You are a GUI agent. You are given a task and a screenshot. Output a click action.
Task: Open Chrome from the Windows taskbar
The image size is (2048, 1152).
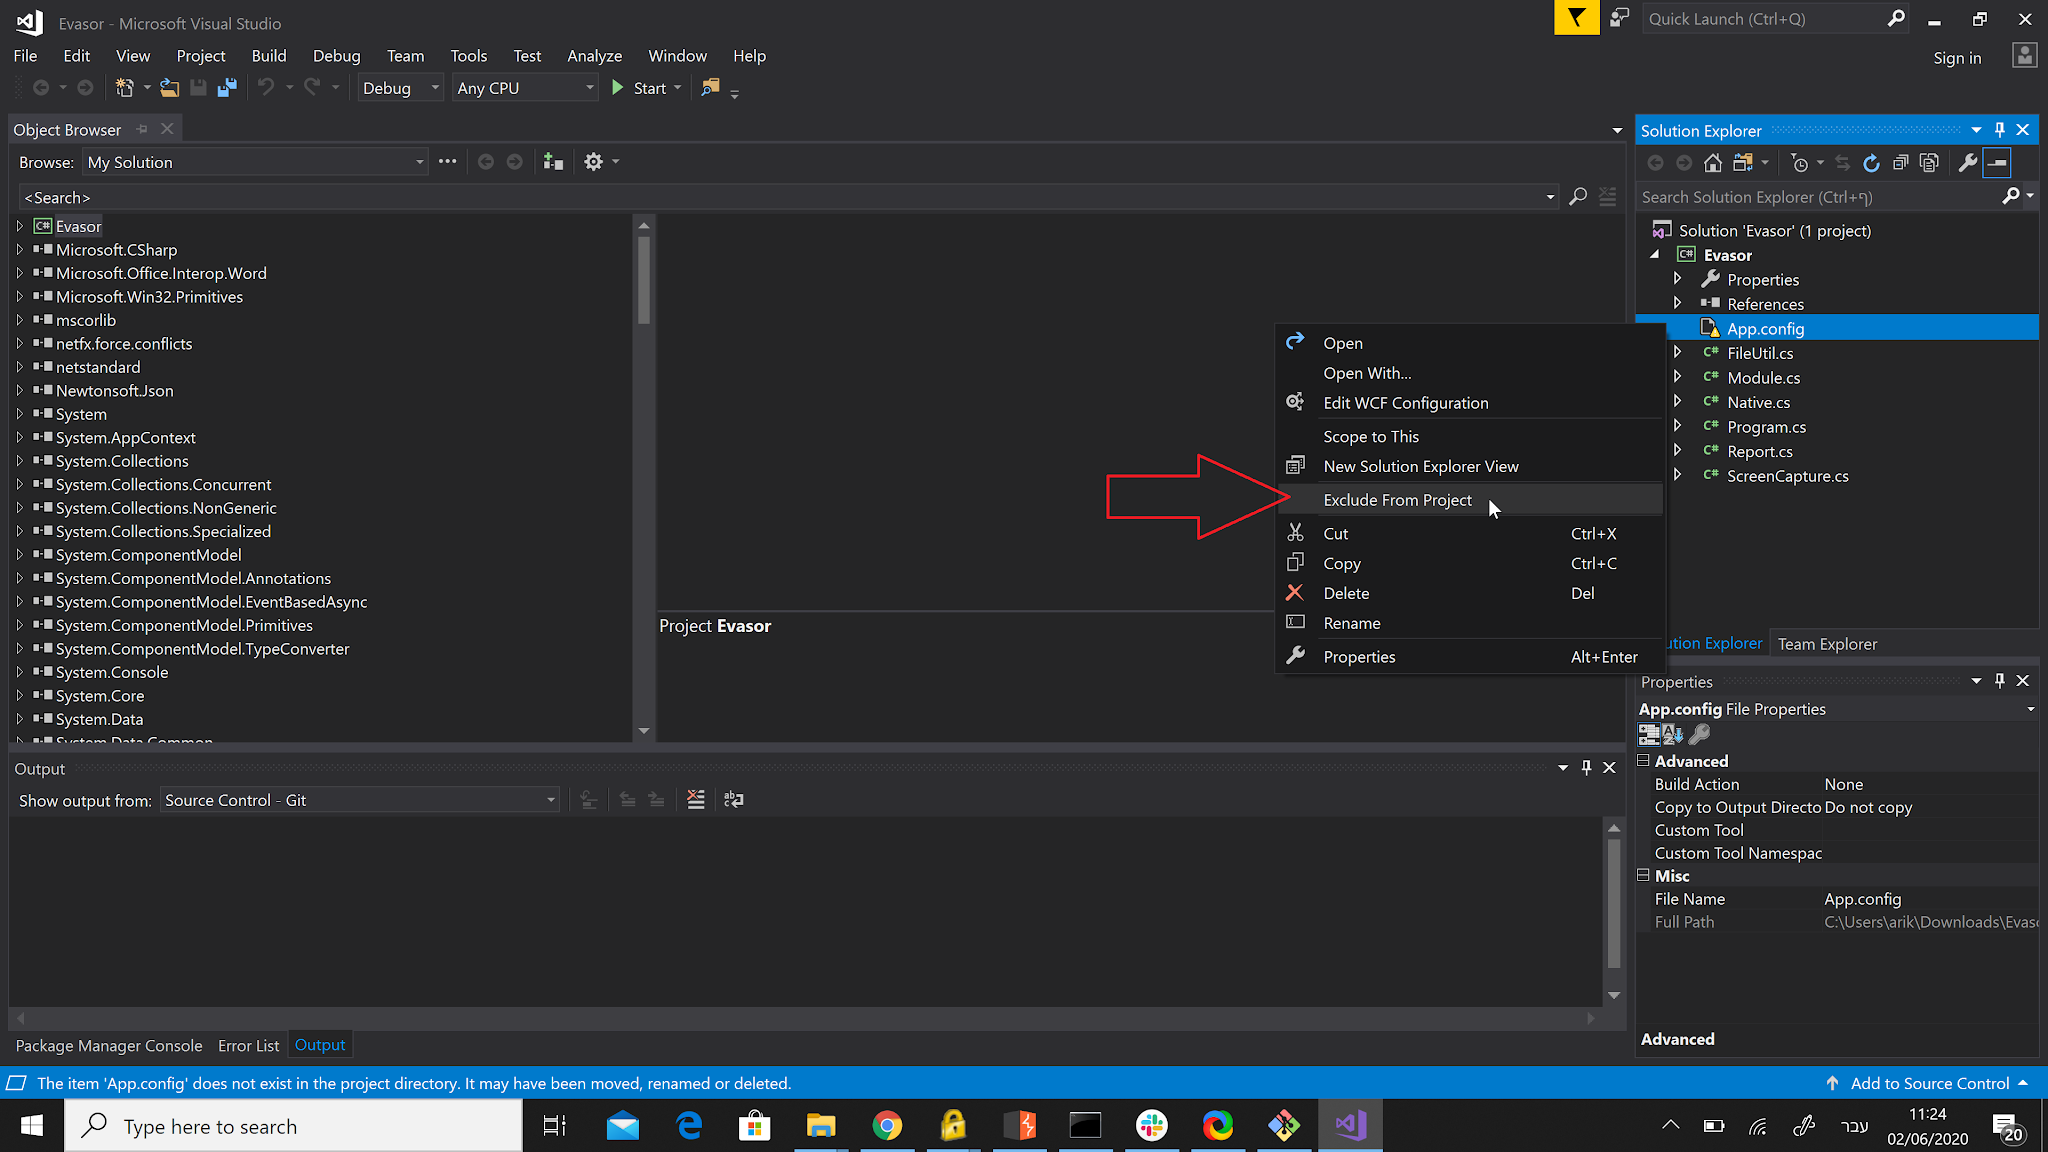pos(886,1127)
